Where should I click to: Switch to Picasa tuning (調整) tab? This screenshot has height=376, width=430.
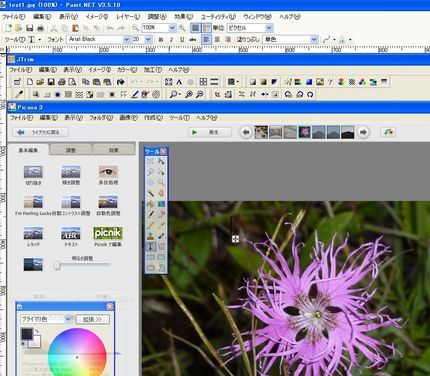[x=70, y=150]
